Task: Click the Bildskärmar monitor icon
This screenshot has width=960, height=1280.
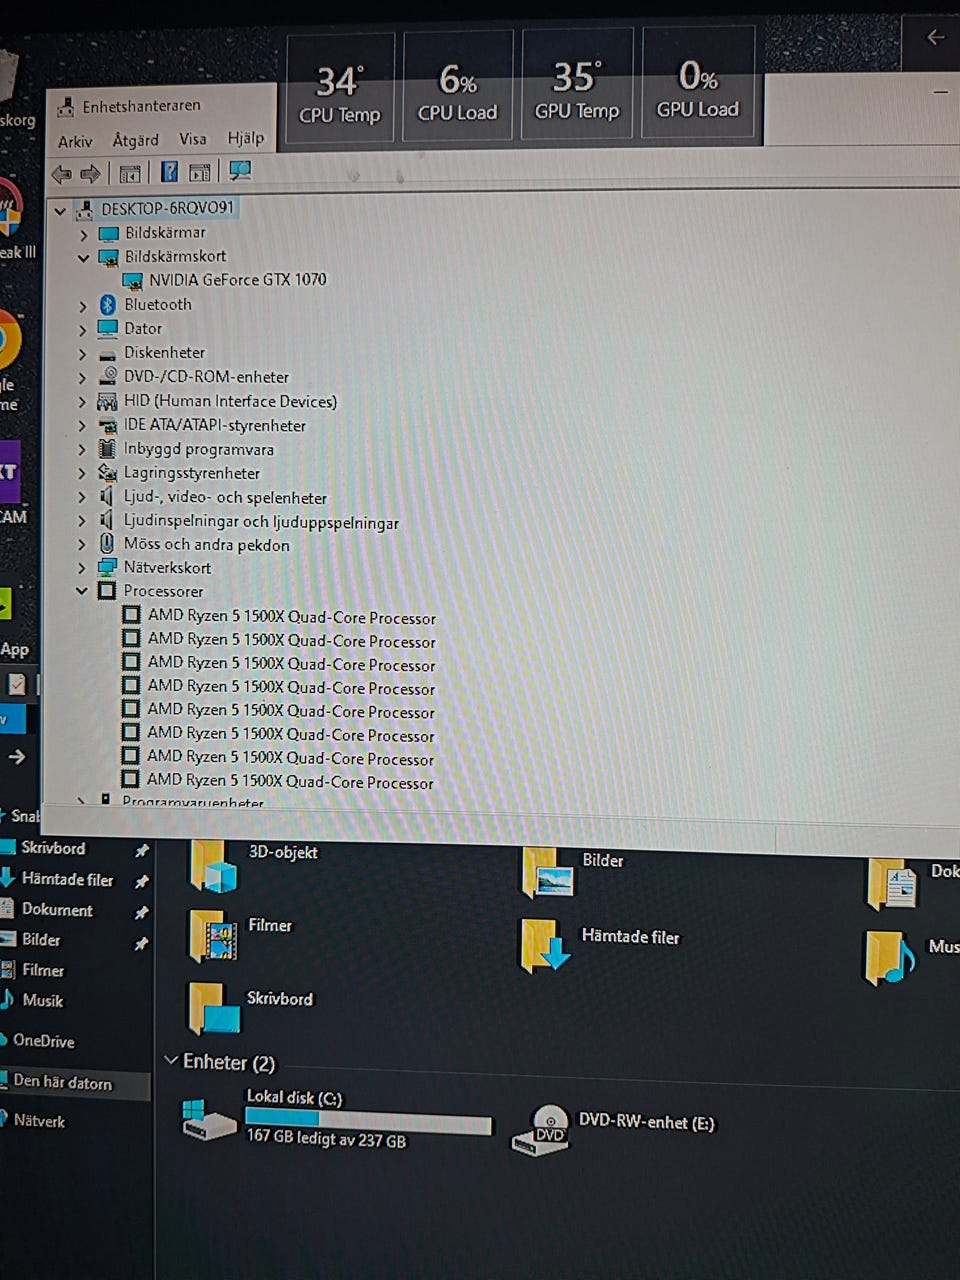Action: pos(108,233)
